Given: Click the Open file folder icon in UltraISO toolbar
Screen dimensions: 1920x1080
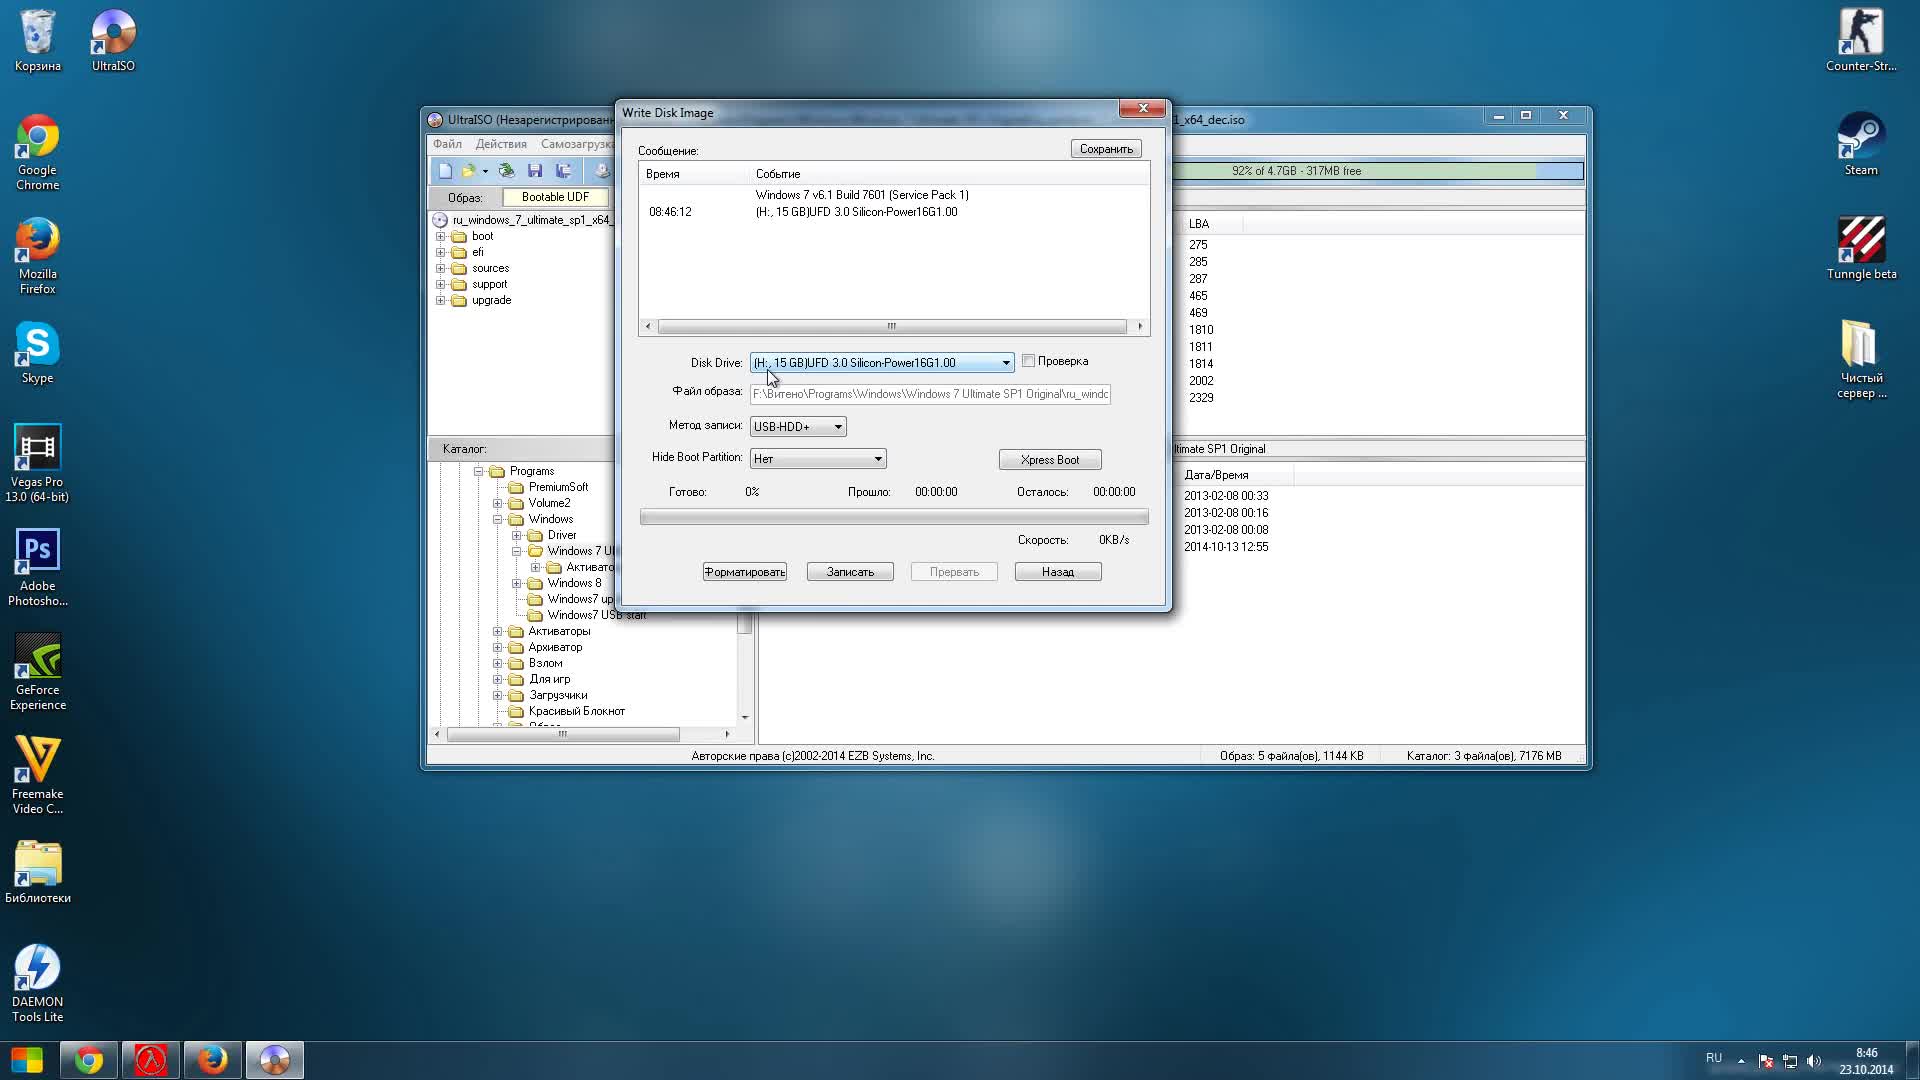Looking at the screenshot, I should (467, 171).
